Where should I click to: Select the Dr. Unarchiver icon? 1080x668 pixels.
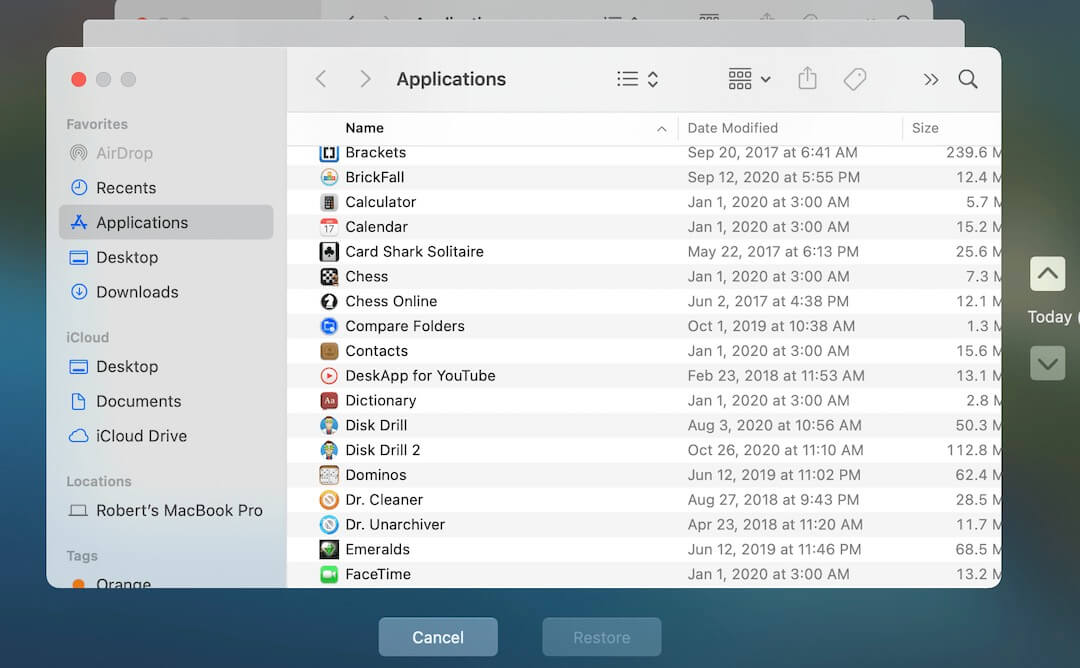[x=329, y=525]
